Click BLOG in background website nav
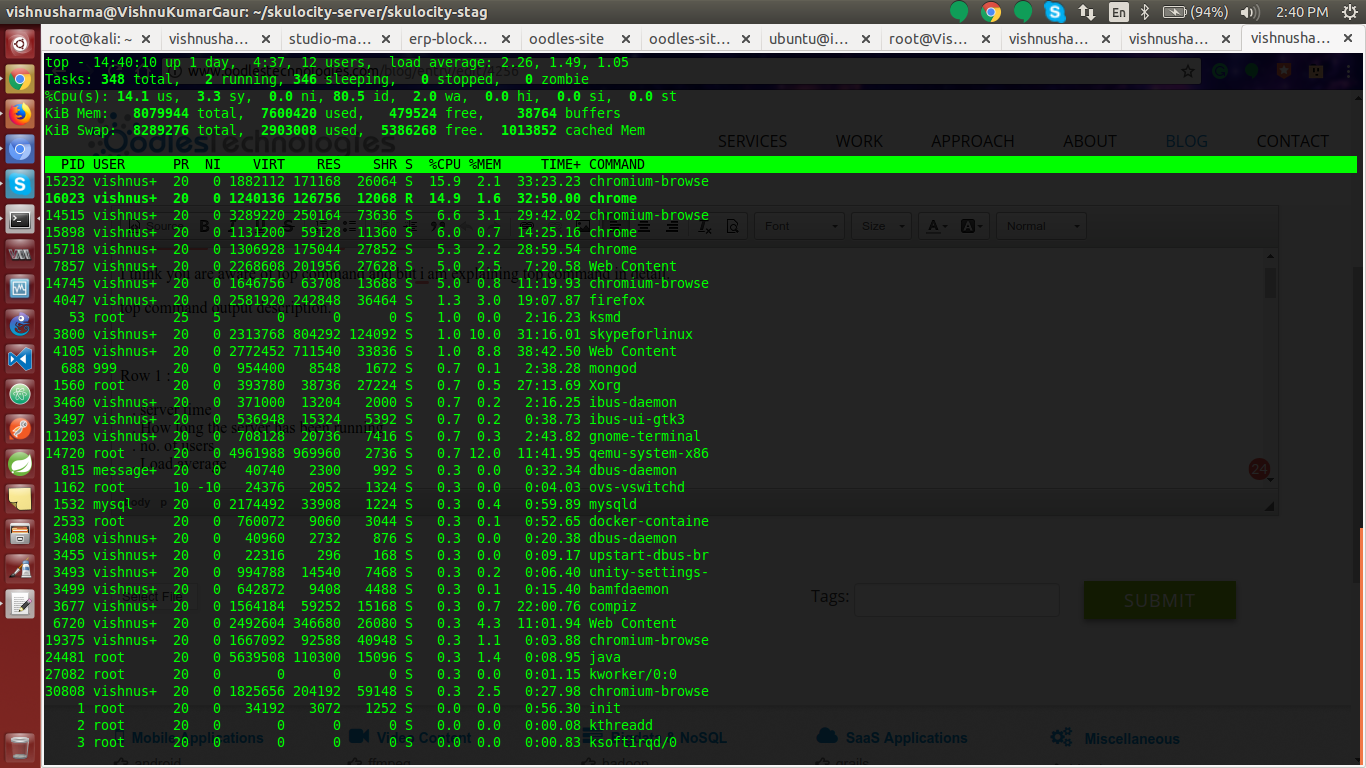This screenshot has height=768, width=1366. tap(1186, 141)
